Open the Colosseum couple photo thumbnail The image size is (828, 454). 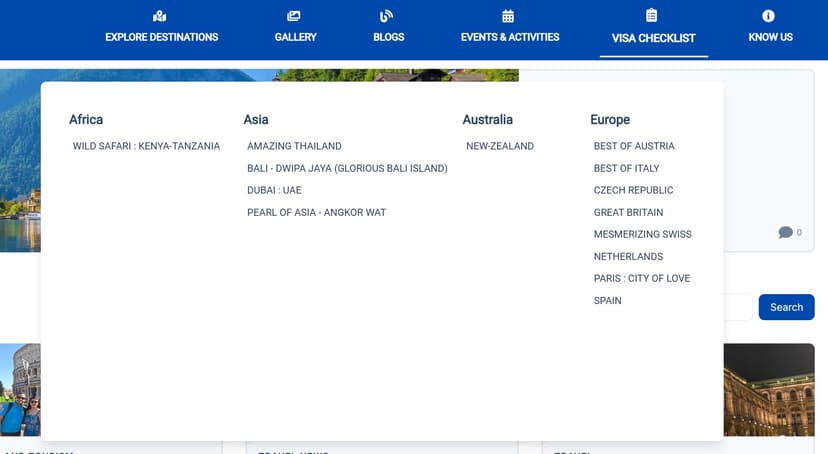[x=20, y=390]
